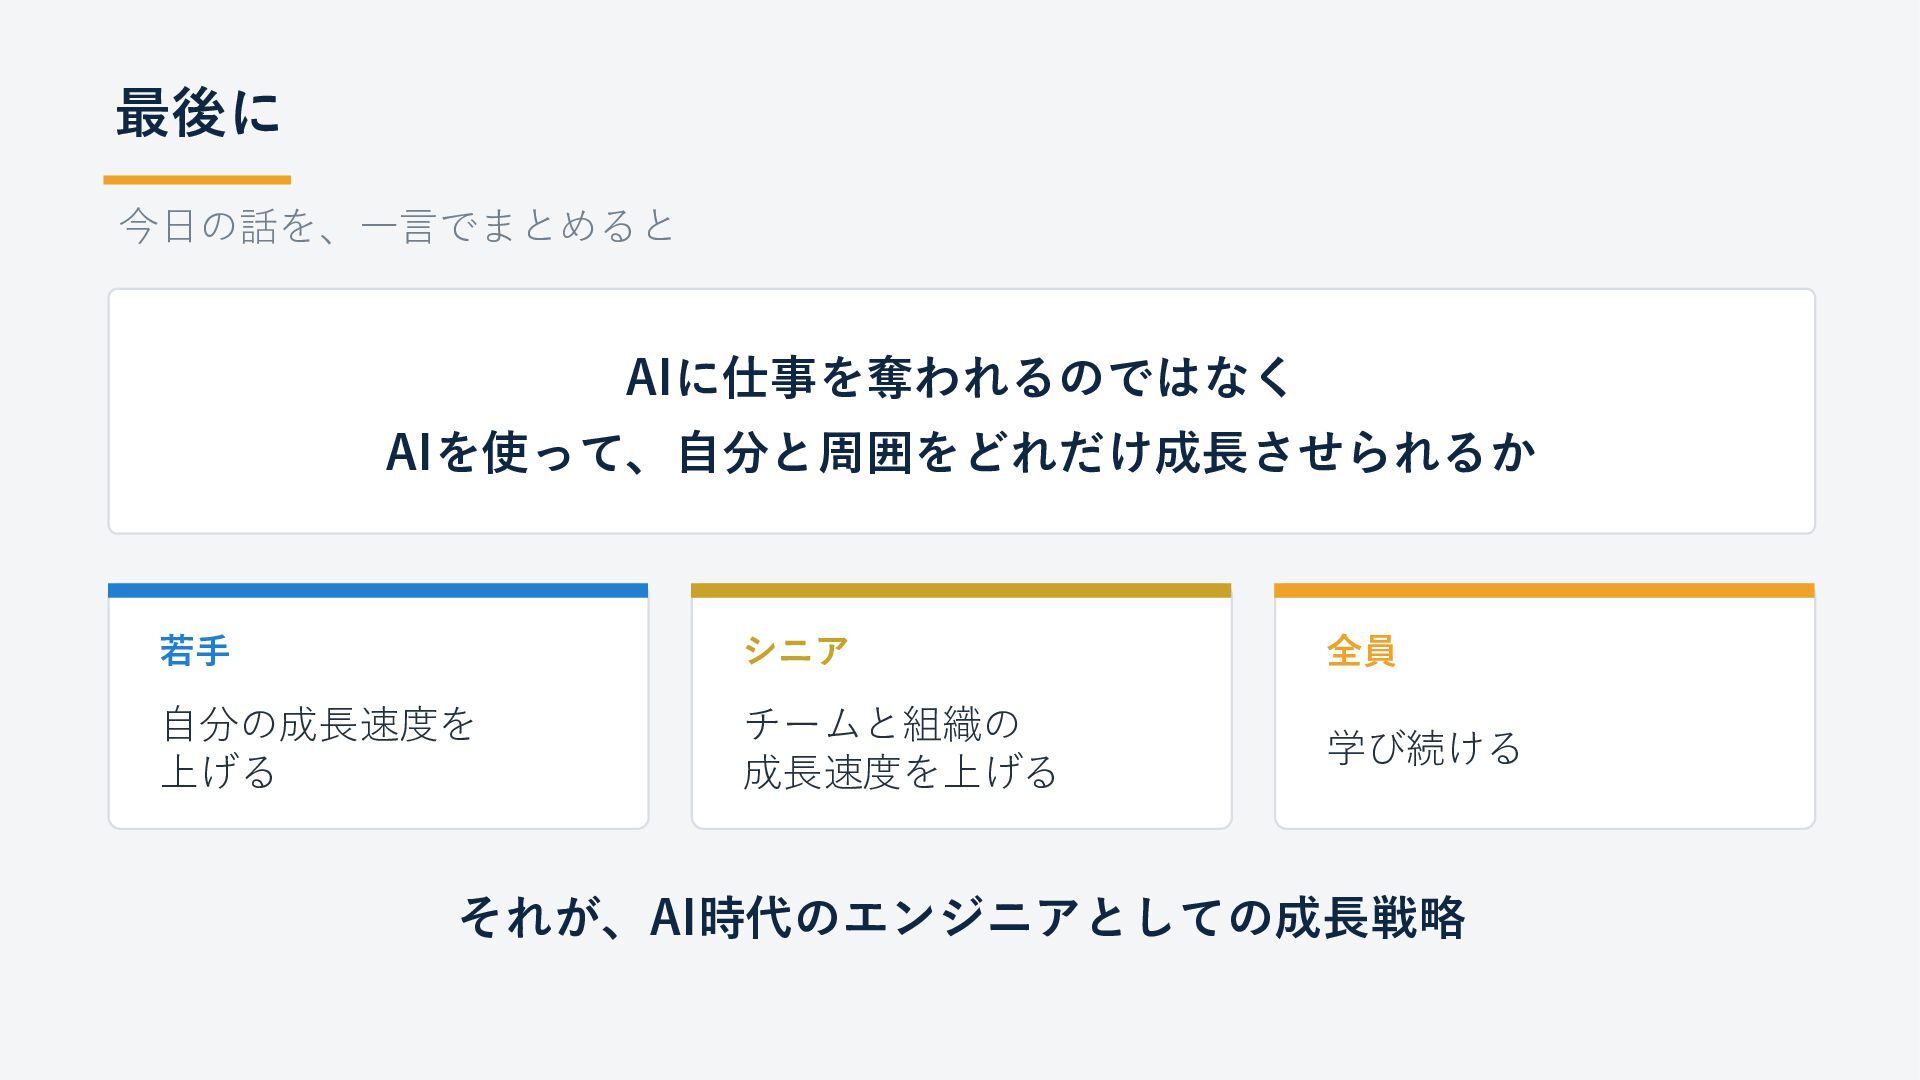Click the orange underline below the title
Image resolution: width=1920 pixels, height=1080 pixels.
pyautogui.click(x=197, y=180)
